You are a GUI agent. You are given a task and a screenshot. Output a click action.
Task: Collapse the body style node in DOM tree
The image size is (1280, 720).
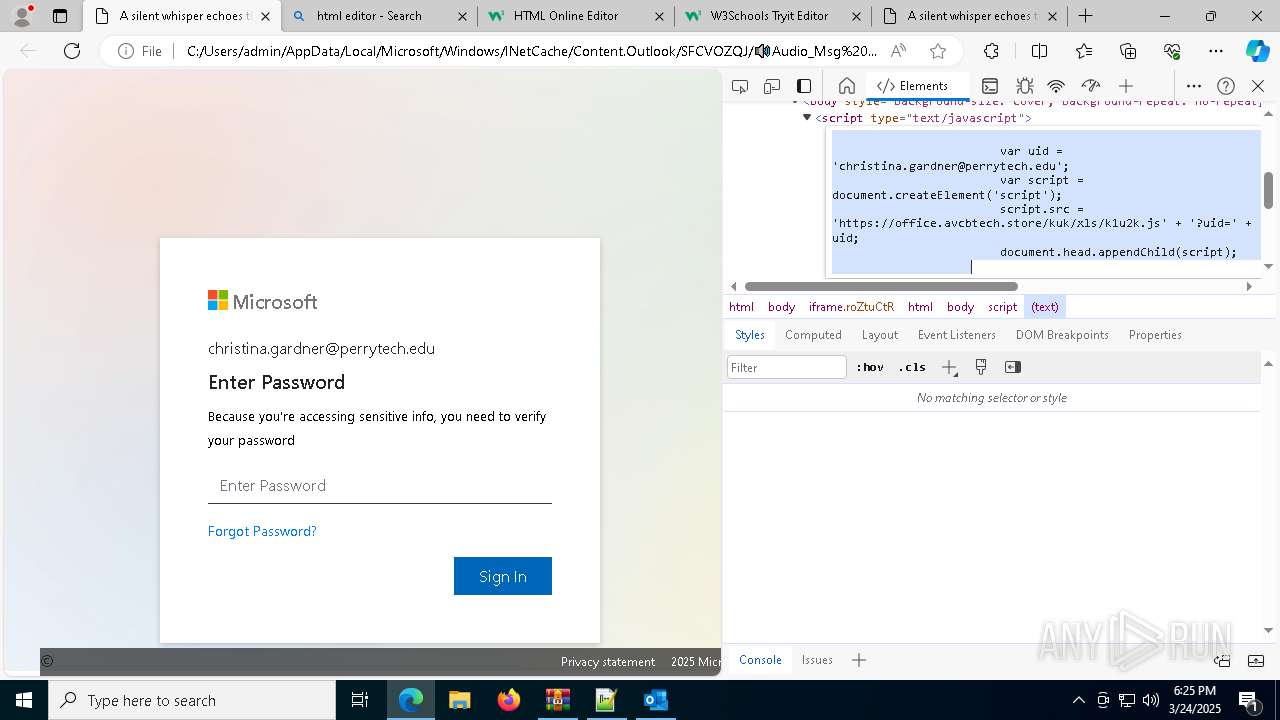point(796,103)
